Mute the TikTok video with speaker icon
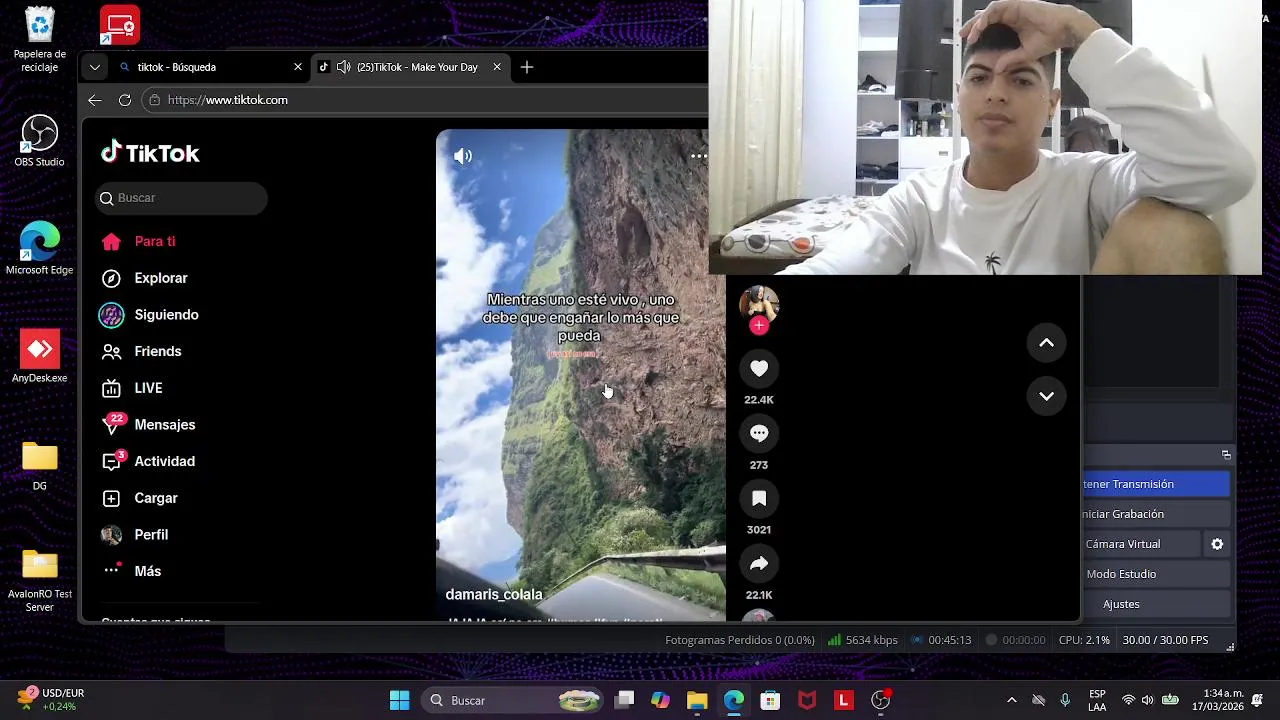Screen dimensions: 1280x720 pos(463,156)
